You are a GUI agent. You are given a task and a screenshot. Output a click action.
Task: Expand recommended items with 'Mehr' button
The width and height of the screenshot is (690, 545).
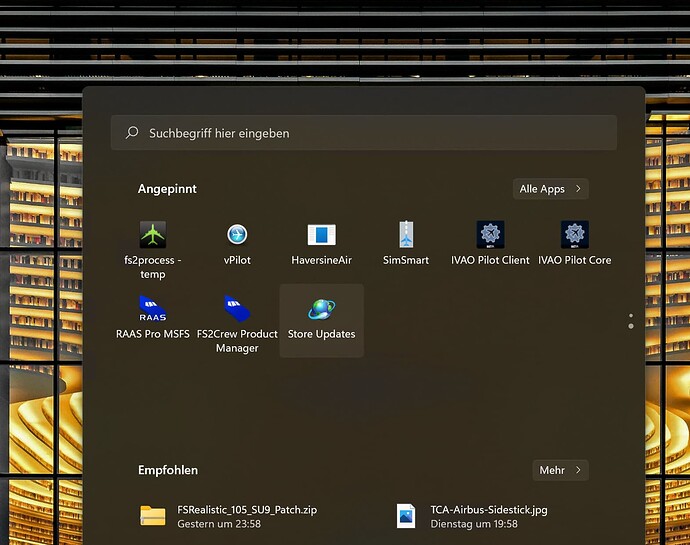click(560, 470)
